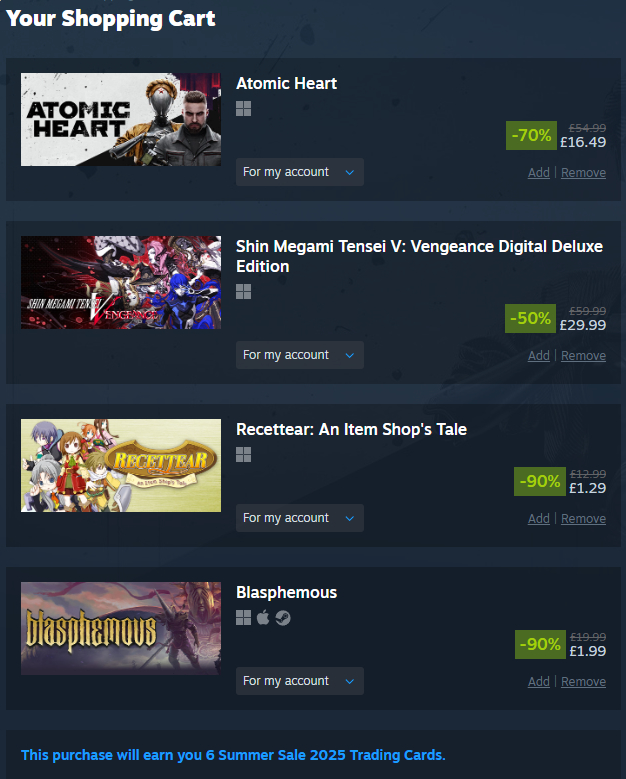The height and width of the screenshot is (779, 626).
Task: Open the Recettear 'For my account' dropdown
Action: tap(300, 518)
